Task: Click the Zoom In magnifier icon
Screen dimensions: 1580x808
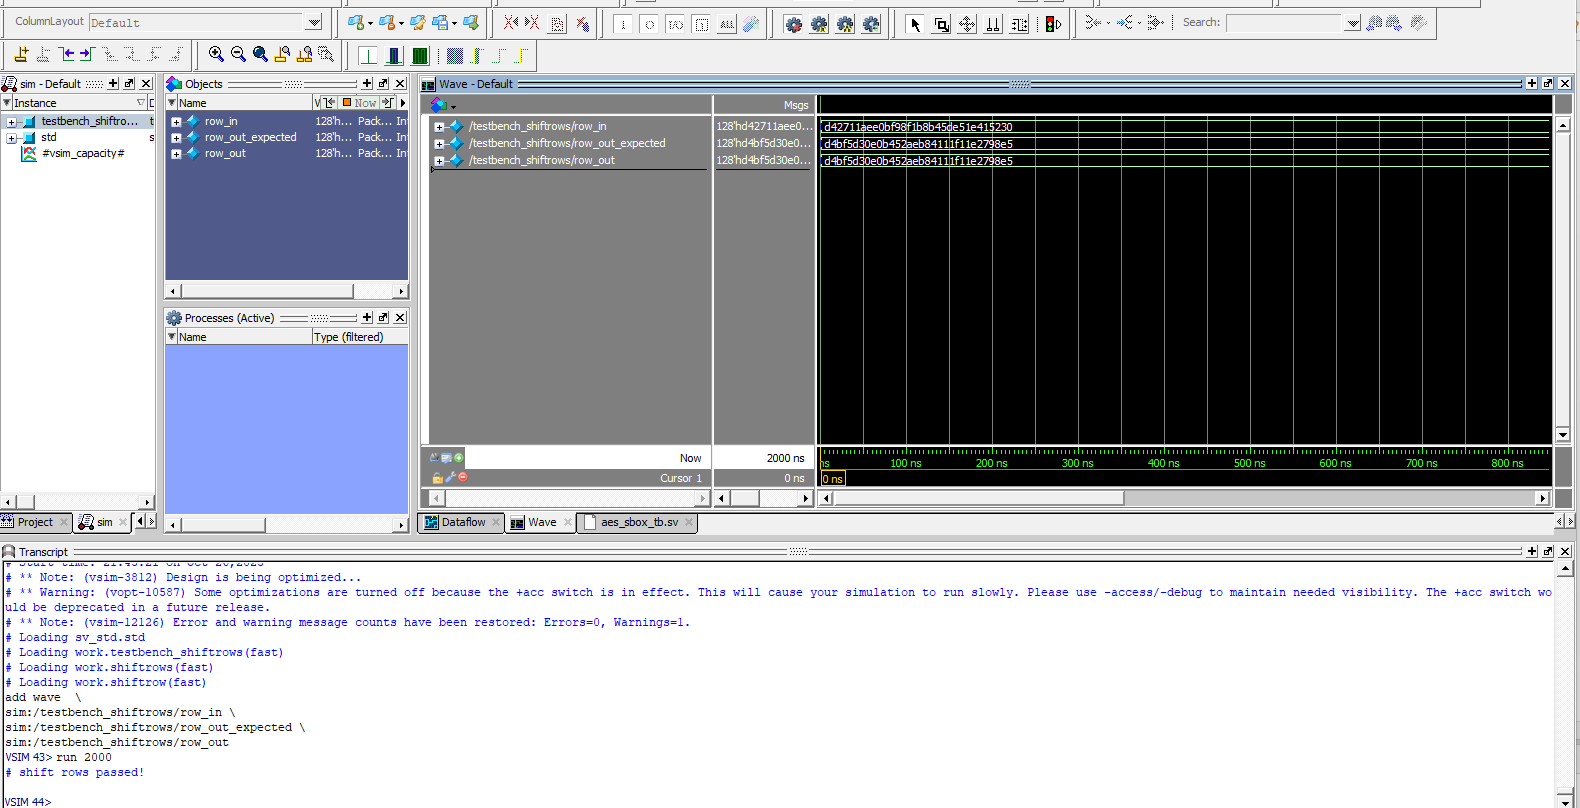Action: click(x=216, y=54)
